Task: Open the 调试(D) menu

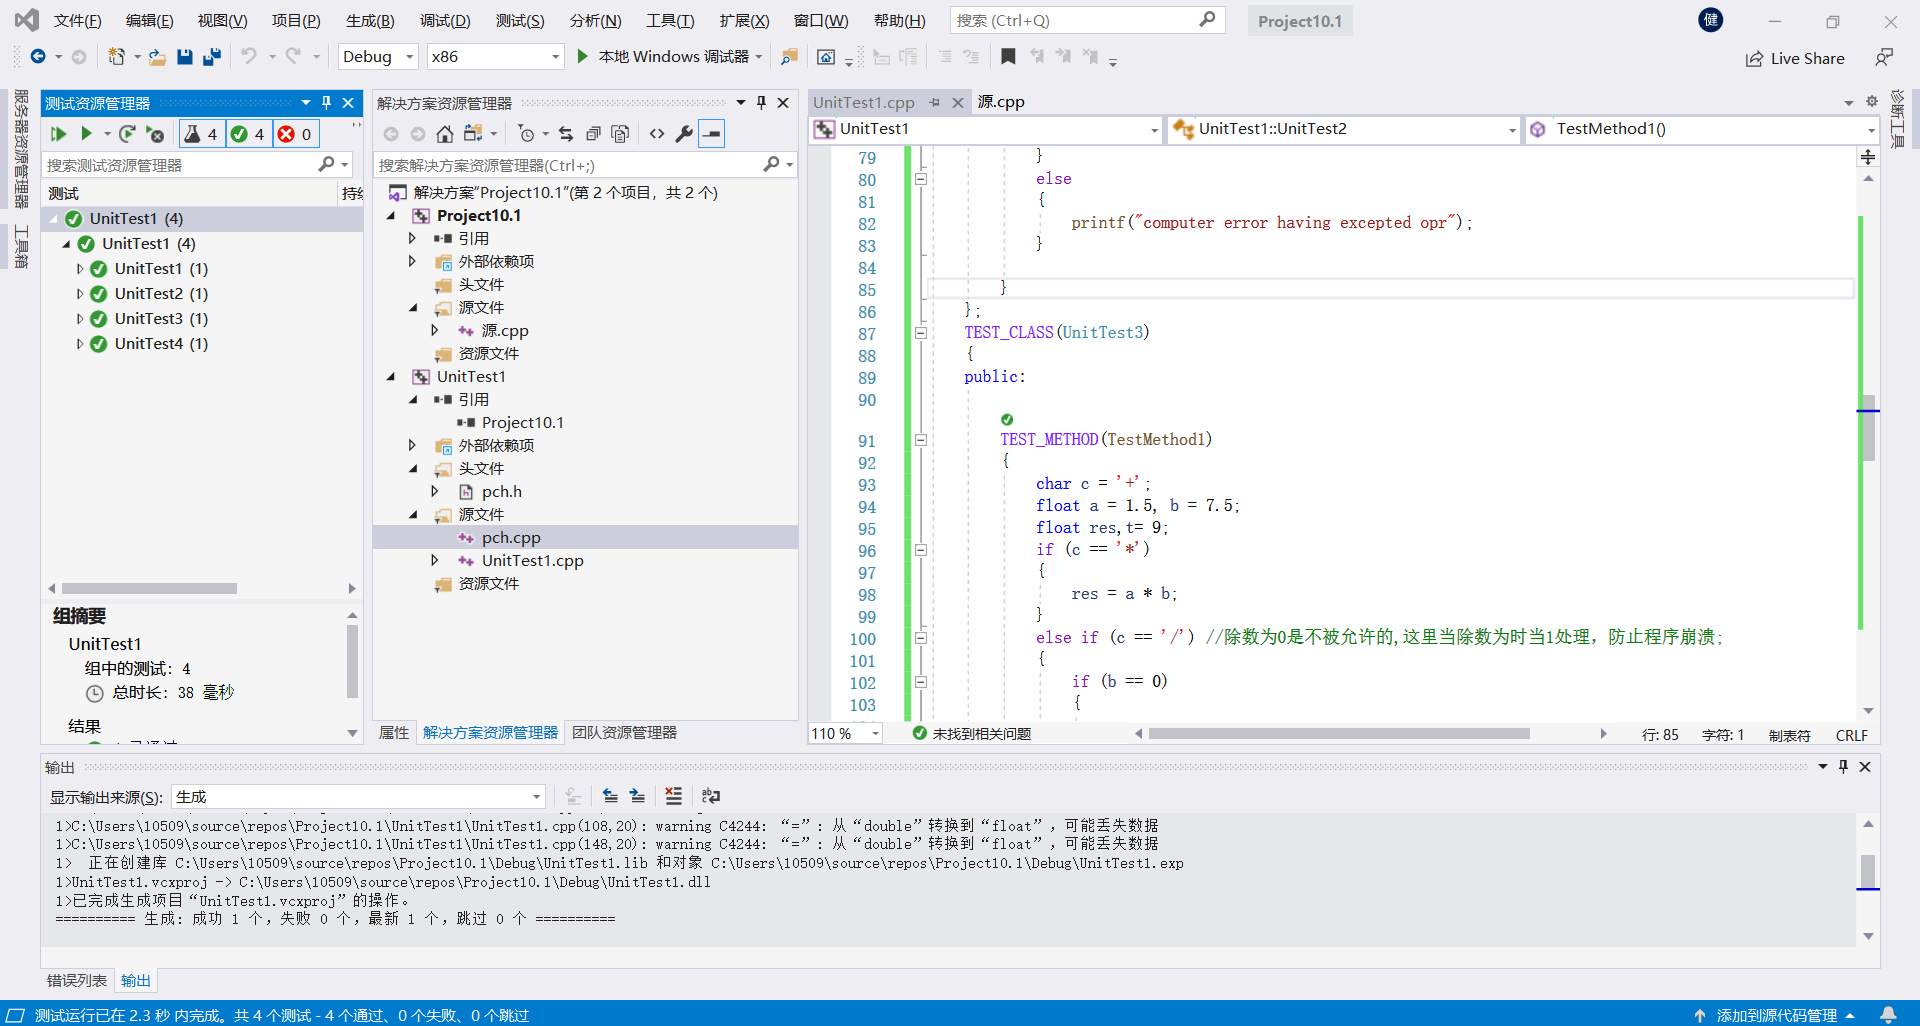Action: pos(445,21)
